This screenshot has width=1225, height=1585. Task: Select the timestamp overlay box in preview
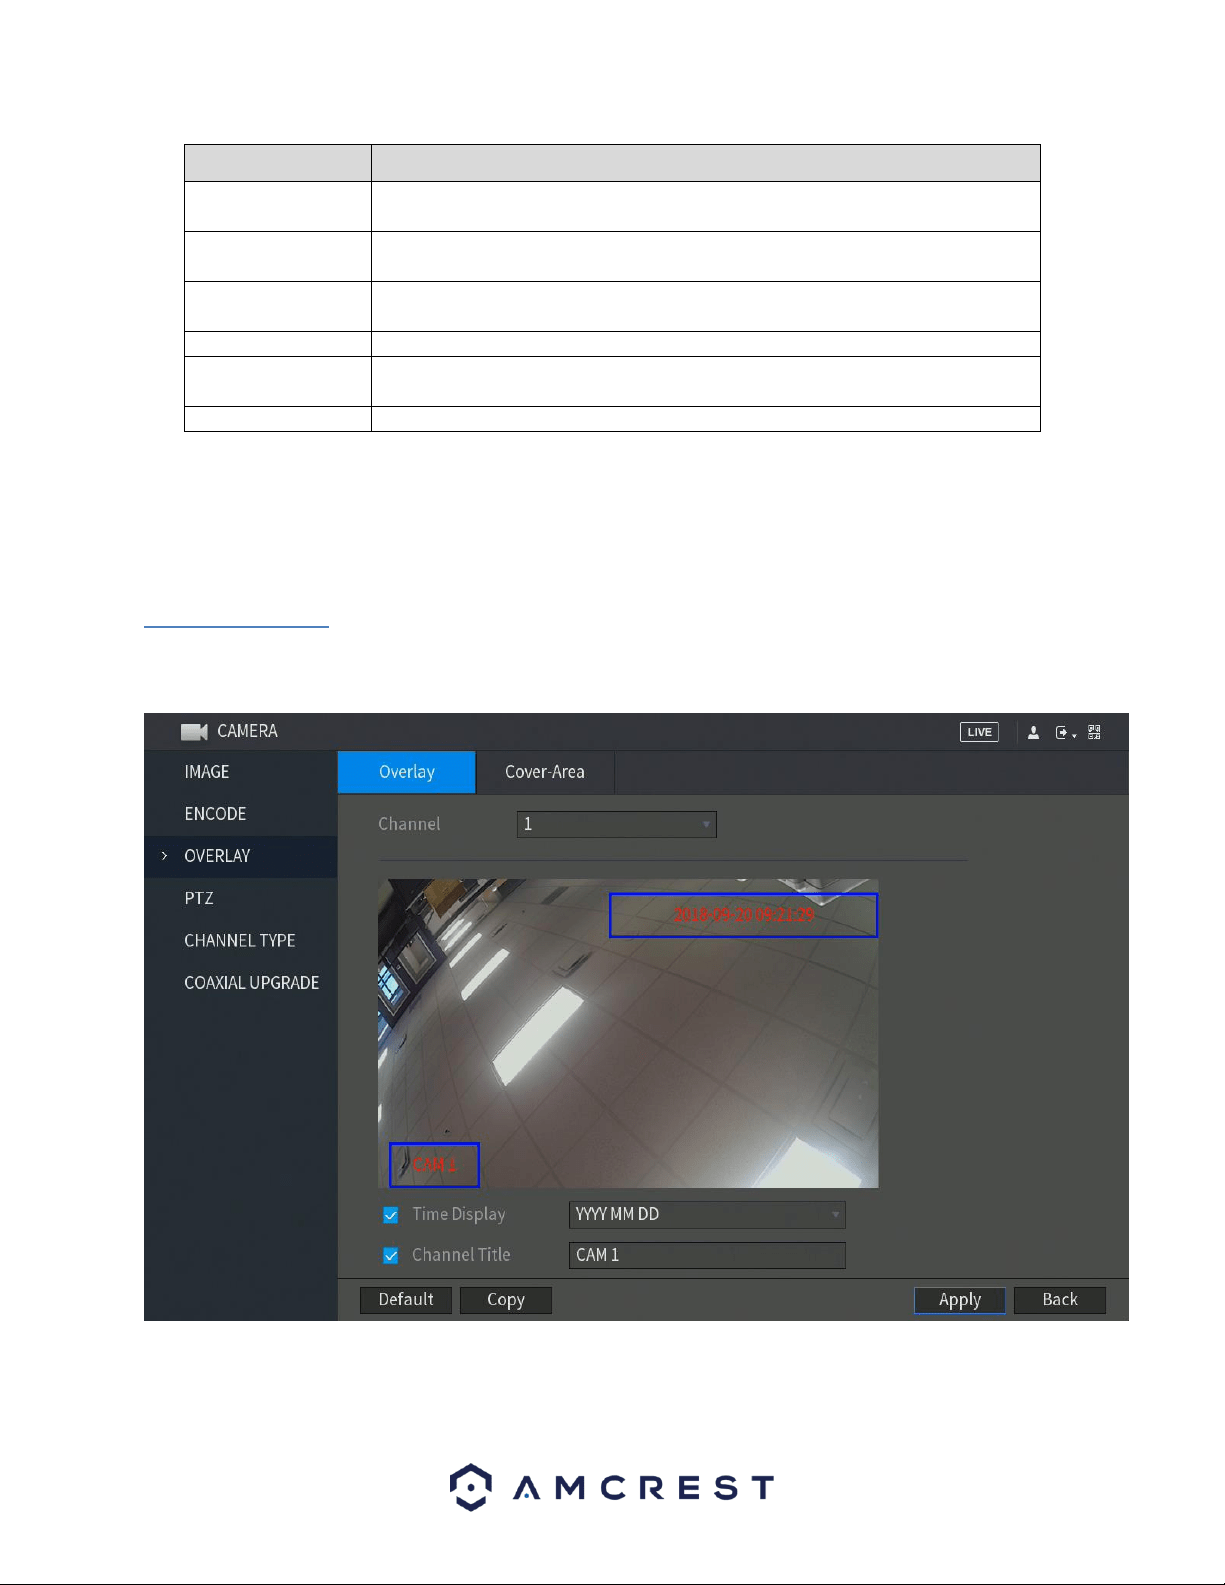click(743, 915)
